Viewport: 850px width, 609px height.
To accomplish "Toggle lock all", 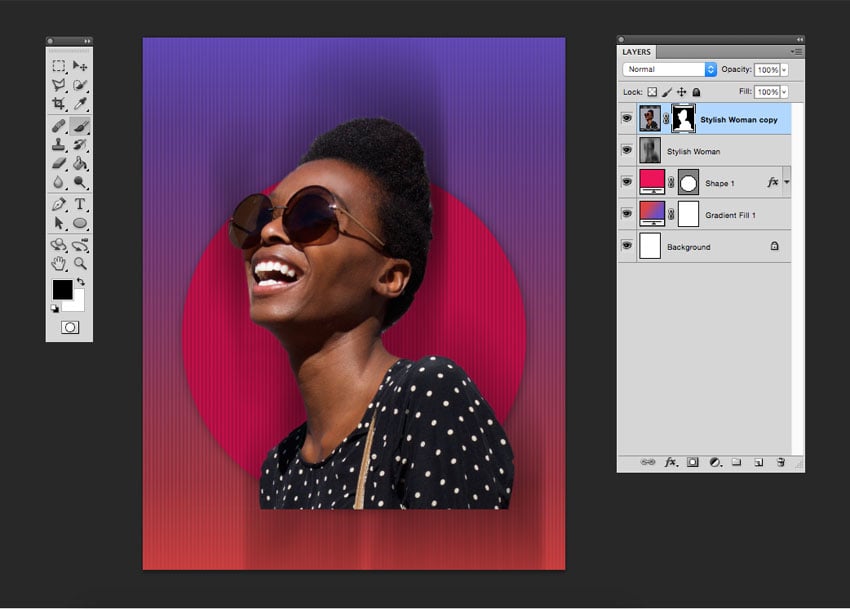I will (697, 92).
